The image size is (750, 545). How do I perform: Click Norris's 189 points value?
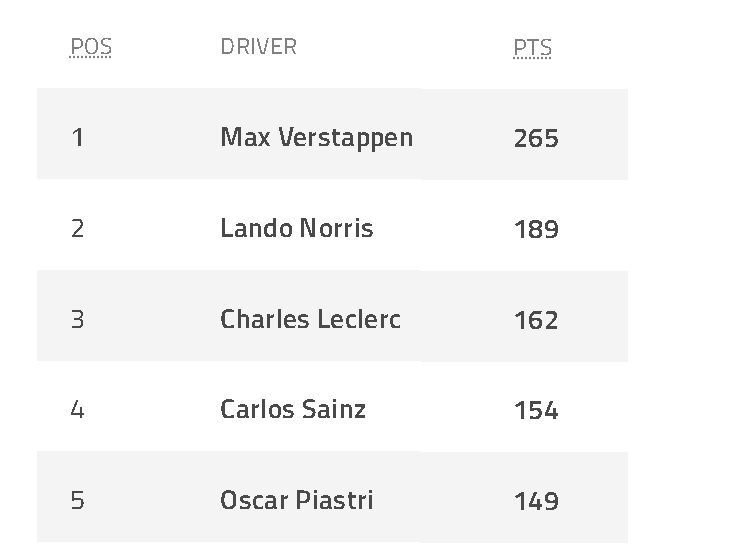536,229
